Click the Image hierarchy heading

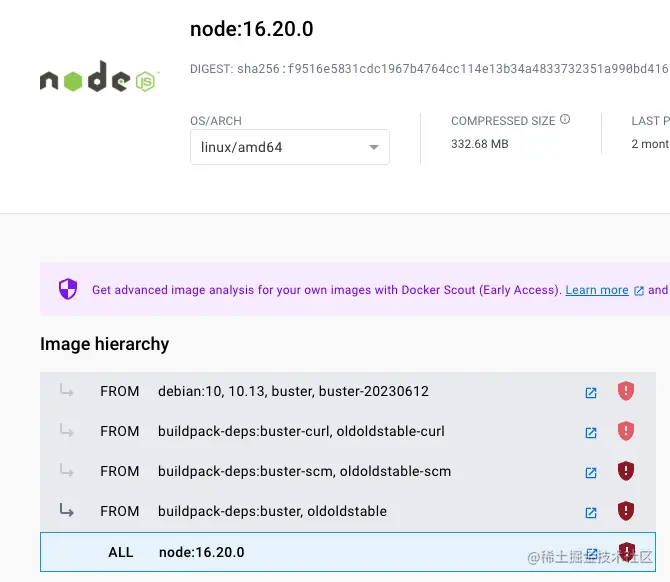click(x=104, y=344)
